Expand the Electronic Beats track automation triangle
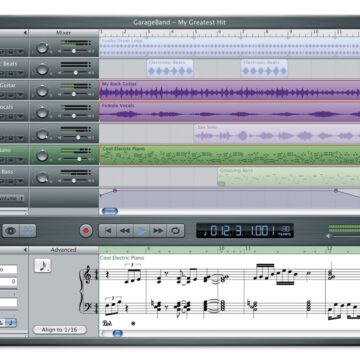The height and width of the screenshot is (360, 360). 21,74
